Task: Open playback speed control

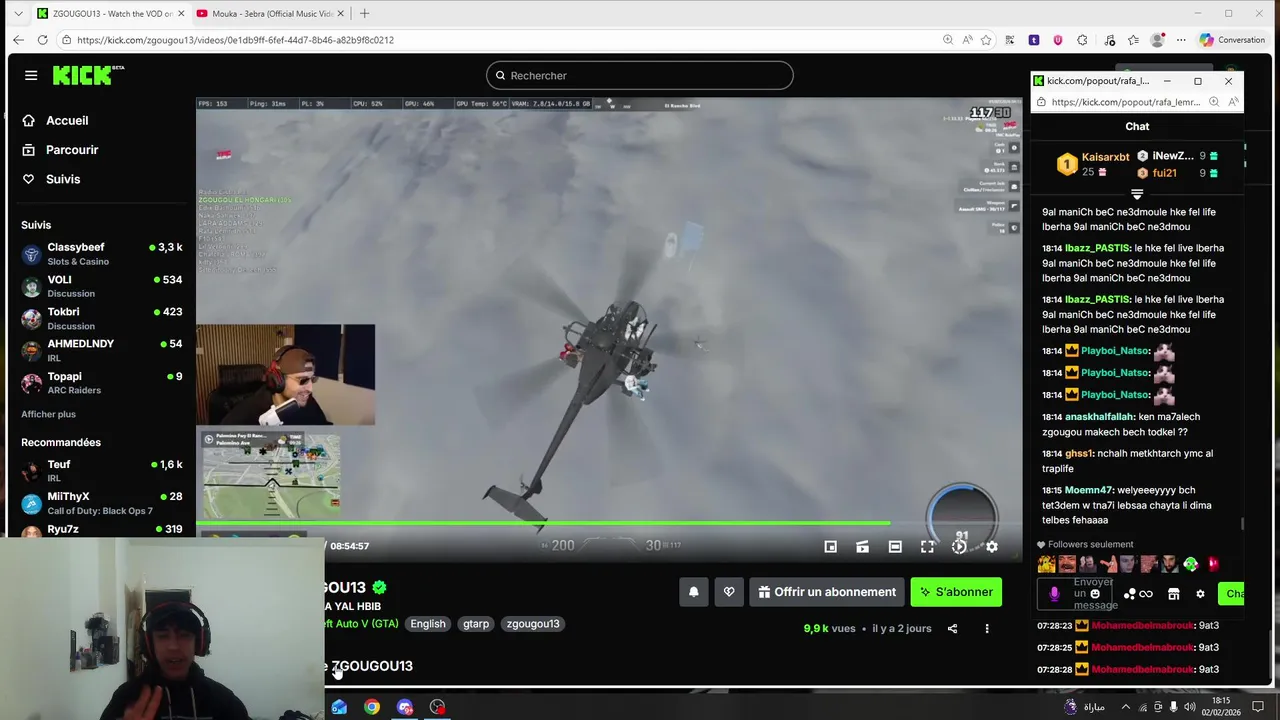Action: tap(959, 546)
